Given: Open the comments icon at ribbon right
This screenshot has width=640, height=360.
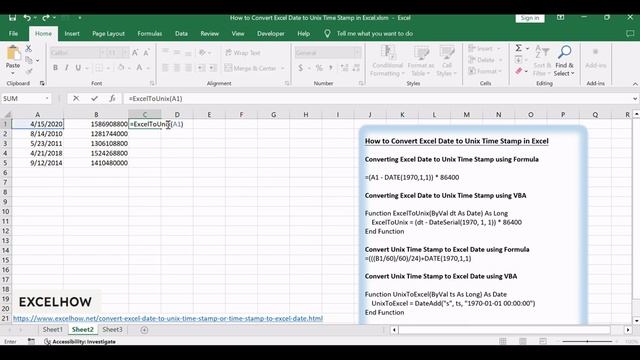Looking at the screenshot, I should [x=630, y=34].
